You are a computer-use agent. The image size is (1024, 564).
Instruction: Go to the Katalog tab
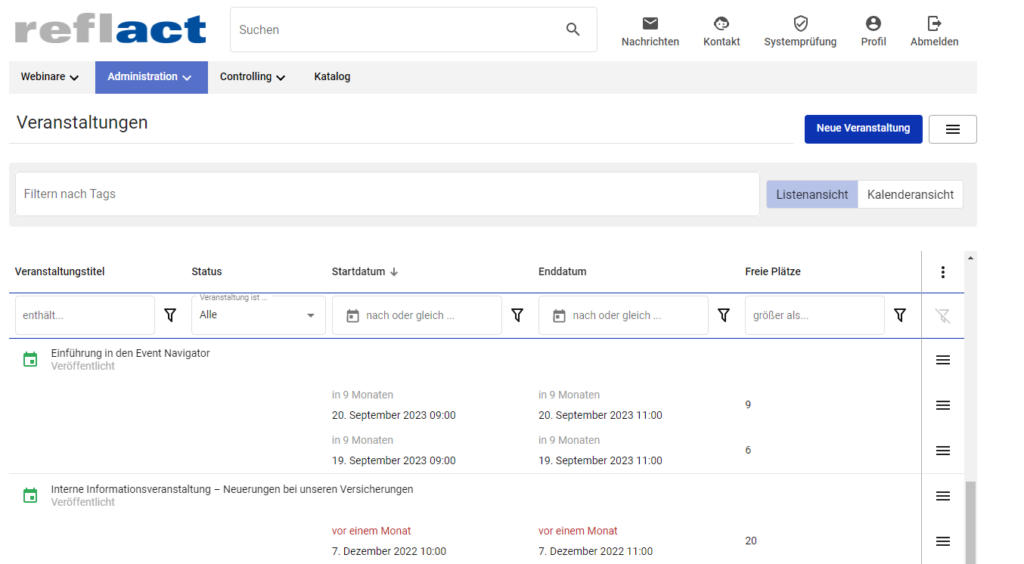(332, 77)
